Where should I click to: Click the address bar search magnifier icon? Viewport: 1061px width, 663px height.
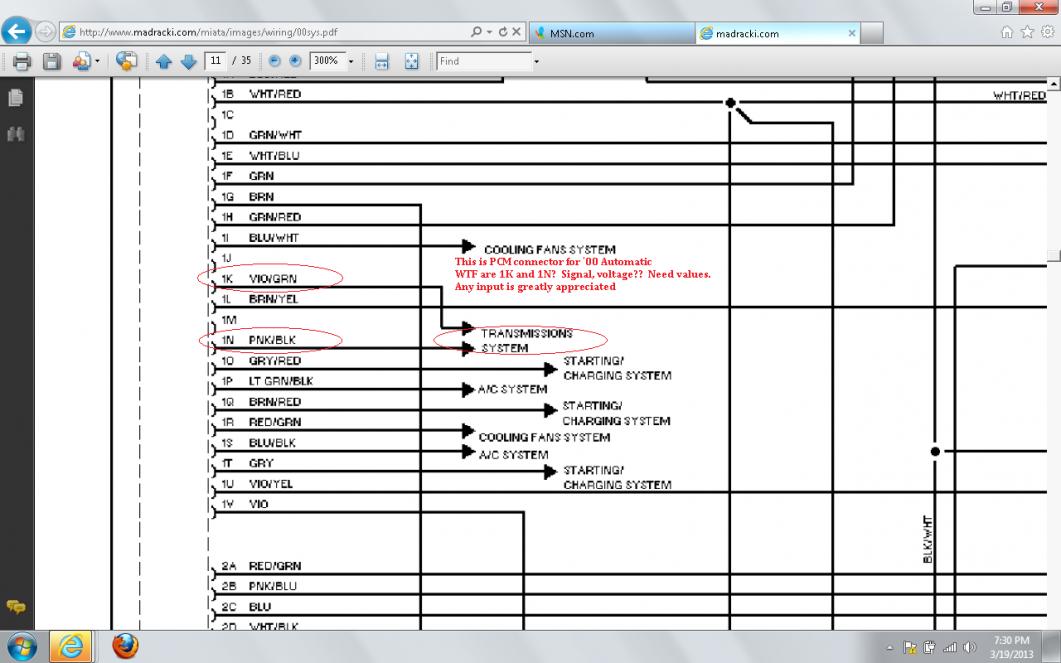[476, 32]
